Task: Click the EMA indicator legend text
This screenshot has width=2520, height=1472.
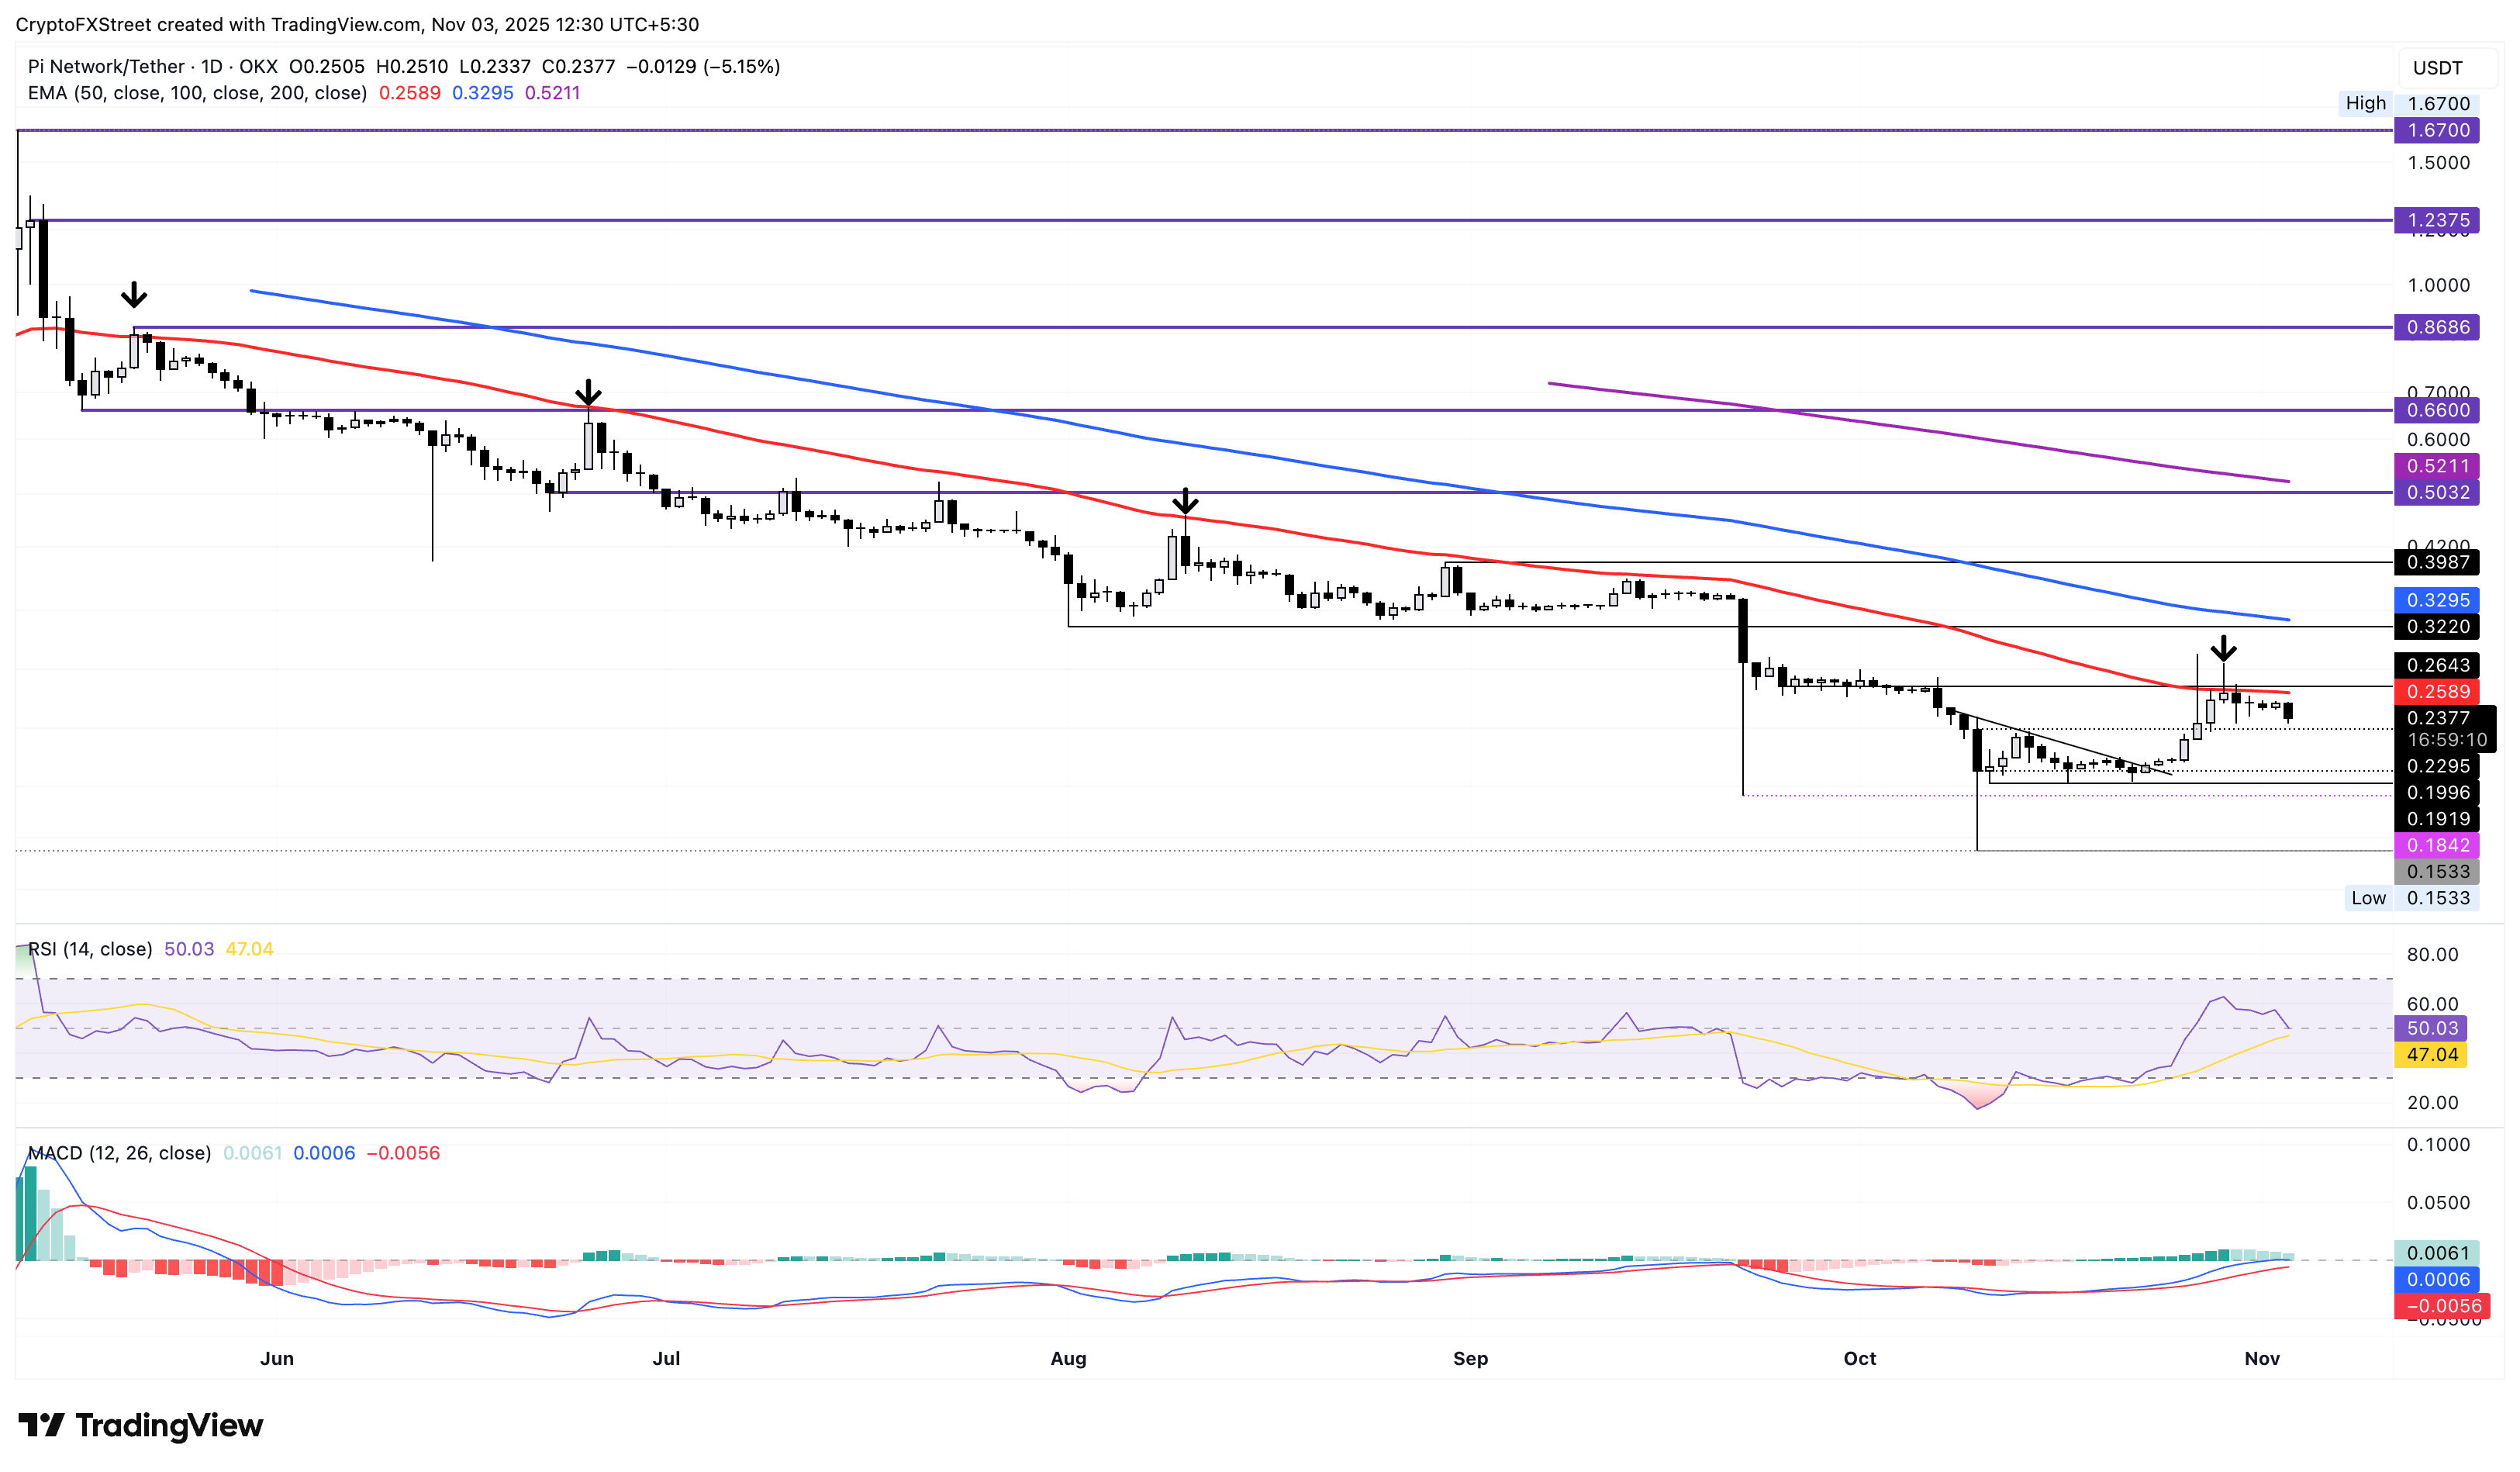Action: (197, 93)
